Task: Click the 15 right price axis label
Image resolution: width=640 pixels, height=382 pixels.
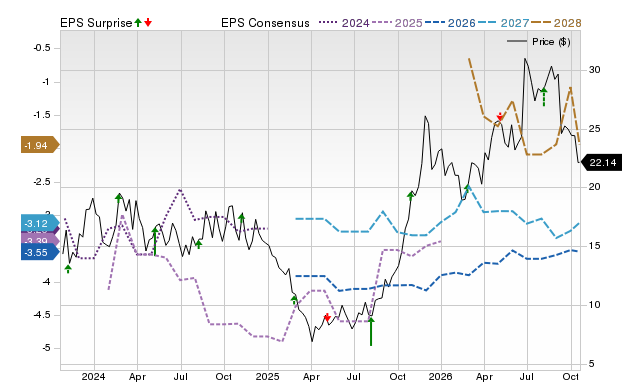Action: (595, 246)
